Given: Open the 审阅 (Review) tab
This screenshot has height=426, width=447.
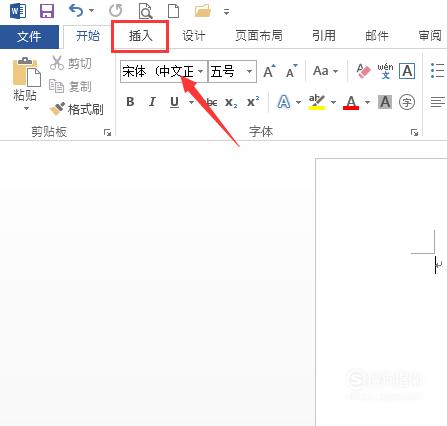Looking at the screenshot, I should (430, 36).
